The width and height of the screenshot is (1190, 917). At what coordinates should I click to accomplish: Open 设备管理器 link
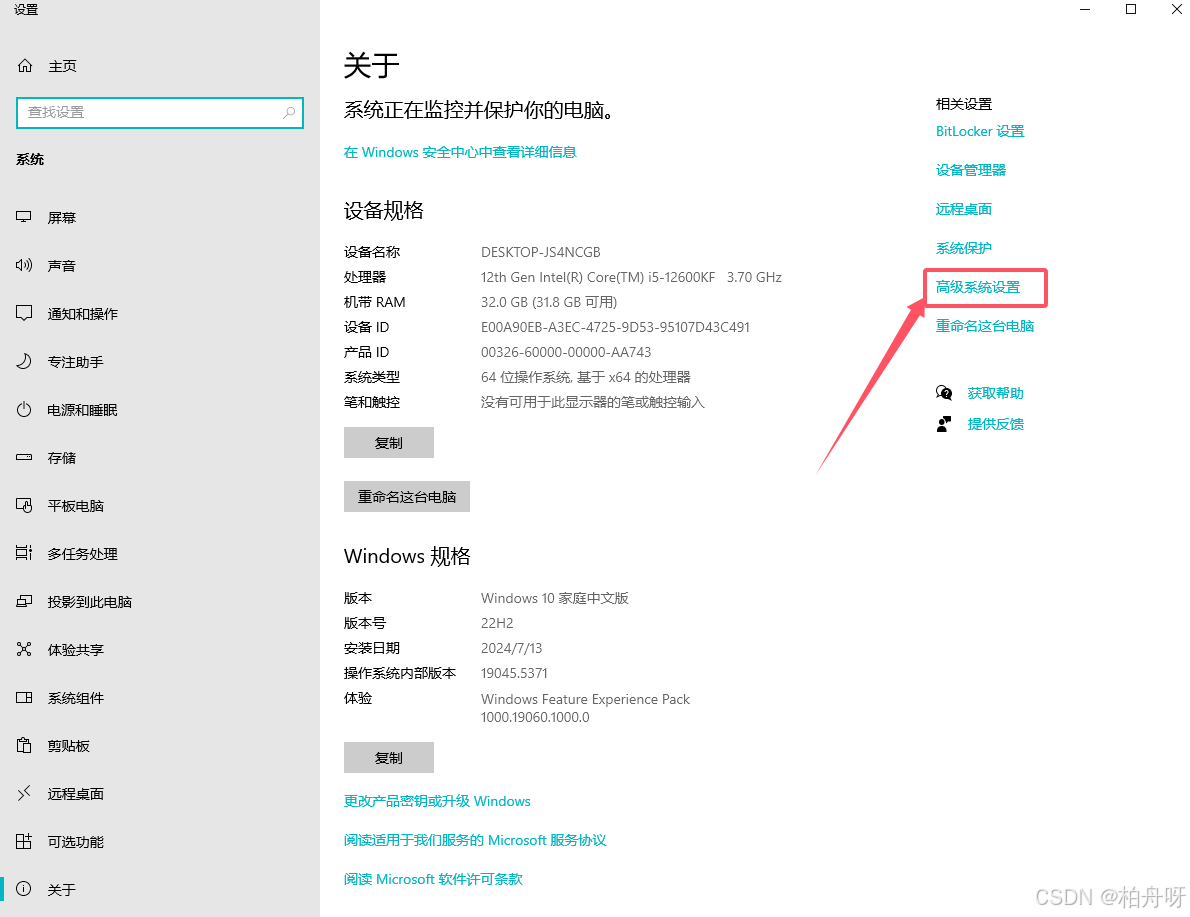click(971, 170)
